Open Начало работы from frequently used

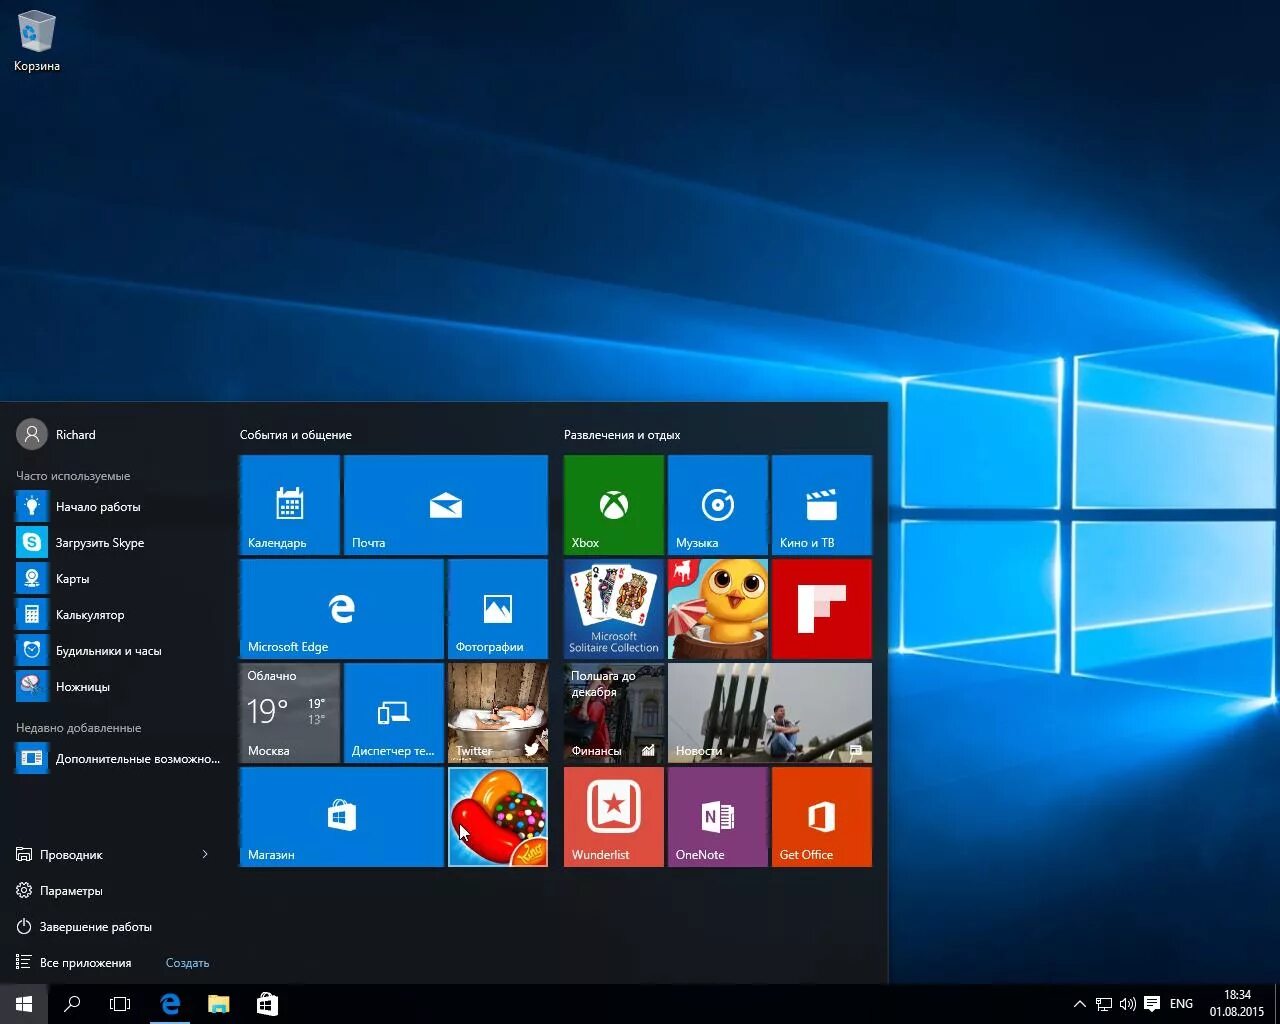click(x=118, y=507)
